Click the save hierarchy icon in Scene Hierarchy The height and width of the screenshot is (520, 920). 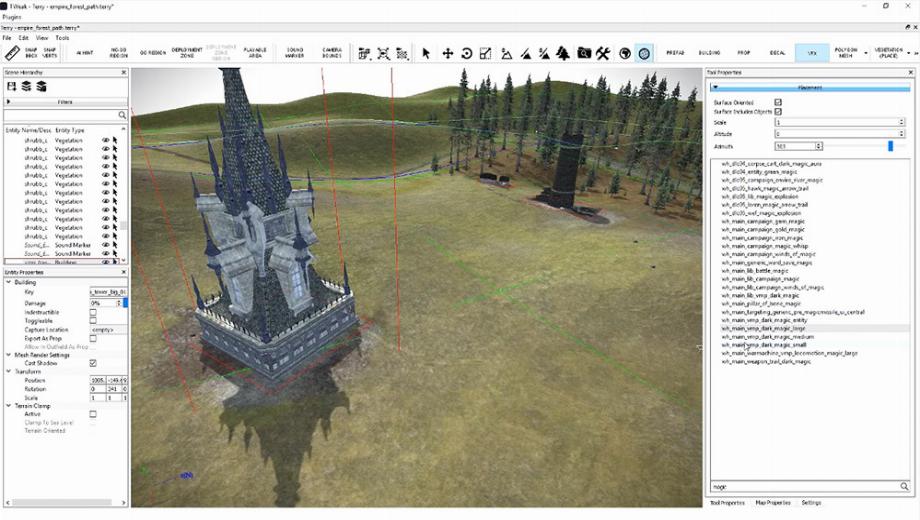pos(12,86)
